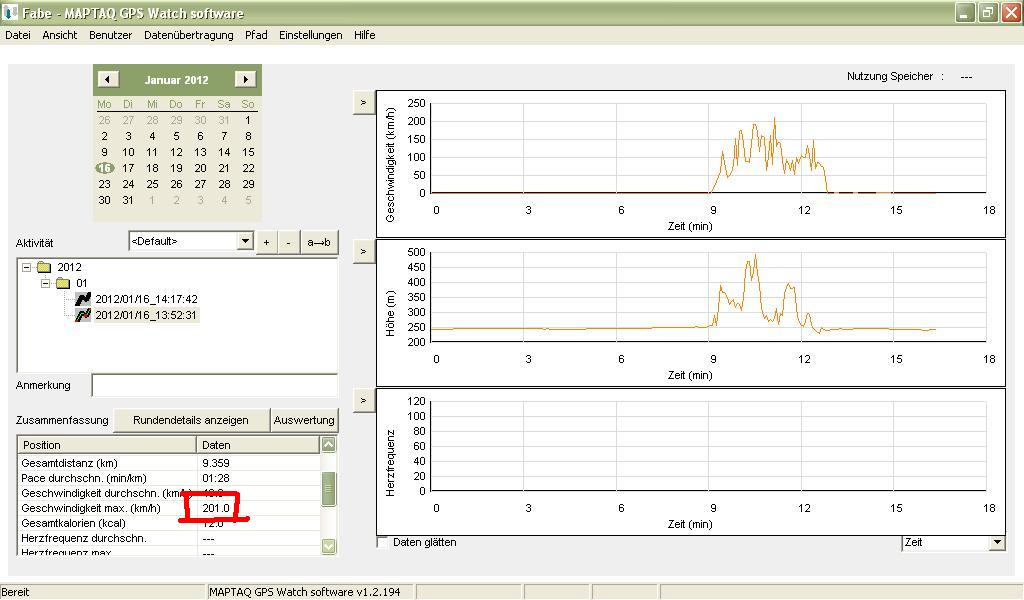Select January 17 in the calendar

[128, 168]
